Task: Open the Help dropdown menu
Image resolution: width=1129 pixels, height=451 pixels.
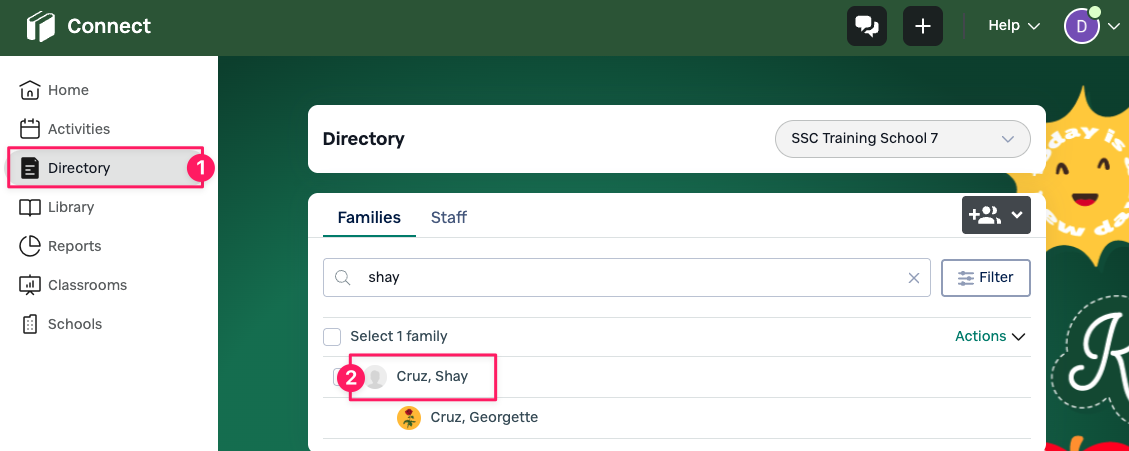Action: [x=1013, y=26]
